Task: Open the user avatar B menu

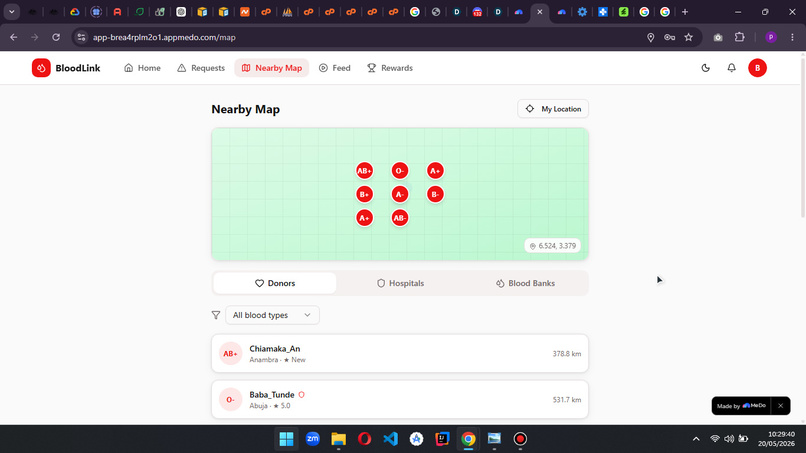Action: (x=757, y=68)
